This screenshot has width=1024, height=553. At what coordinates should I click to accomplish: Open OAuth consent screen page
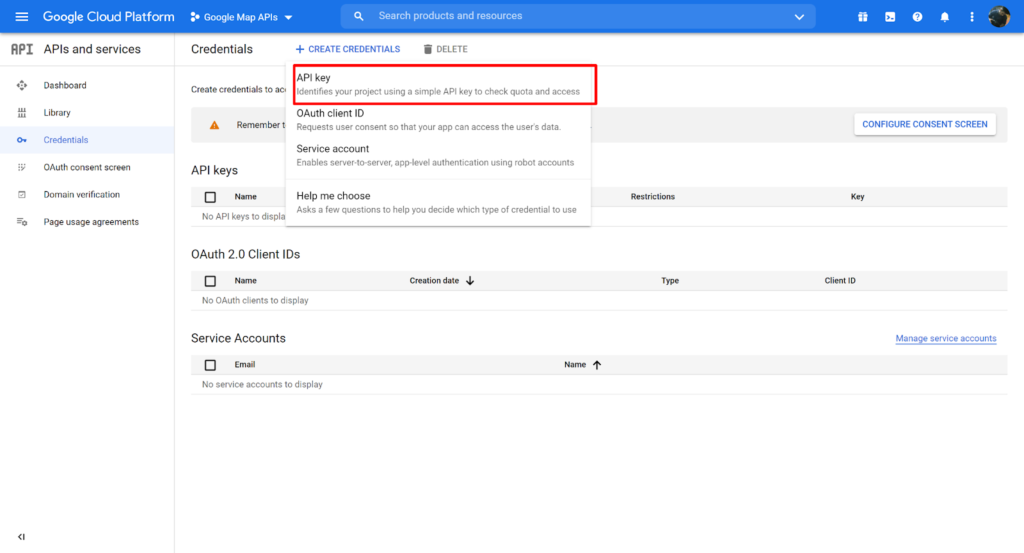pos(87,167)
